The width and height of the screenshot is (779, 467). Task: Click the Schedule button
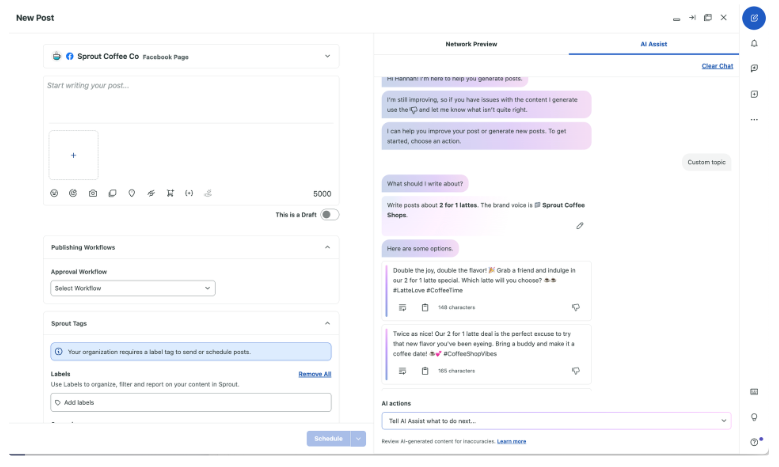pyautogui.click(x=328, y=439)
